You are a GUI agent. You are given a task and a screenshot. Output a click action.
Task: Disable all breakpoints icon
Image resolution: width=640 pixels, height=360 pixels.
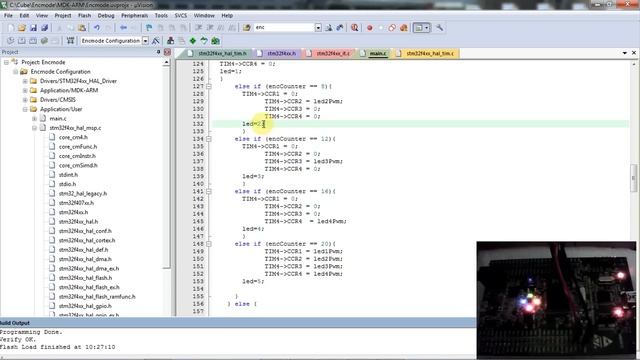tap(392, 28)
